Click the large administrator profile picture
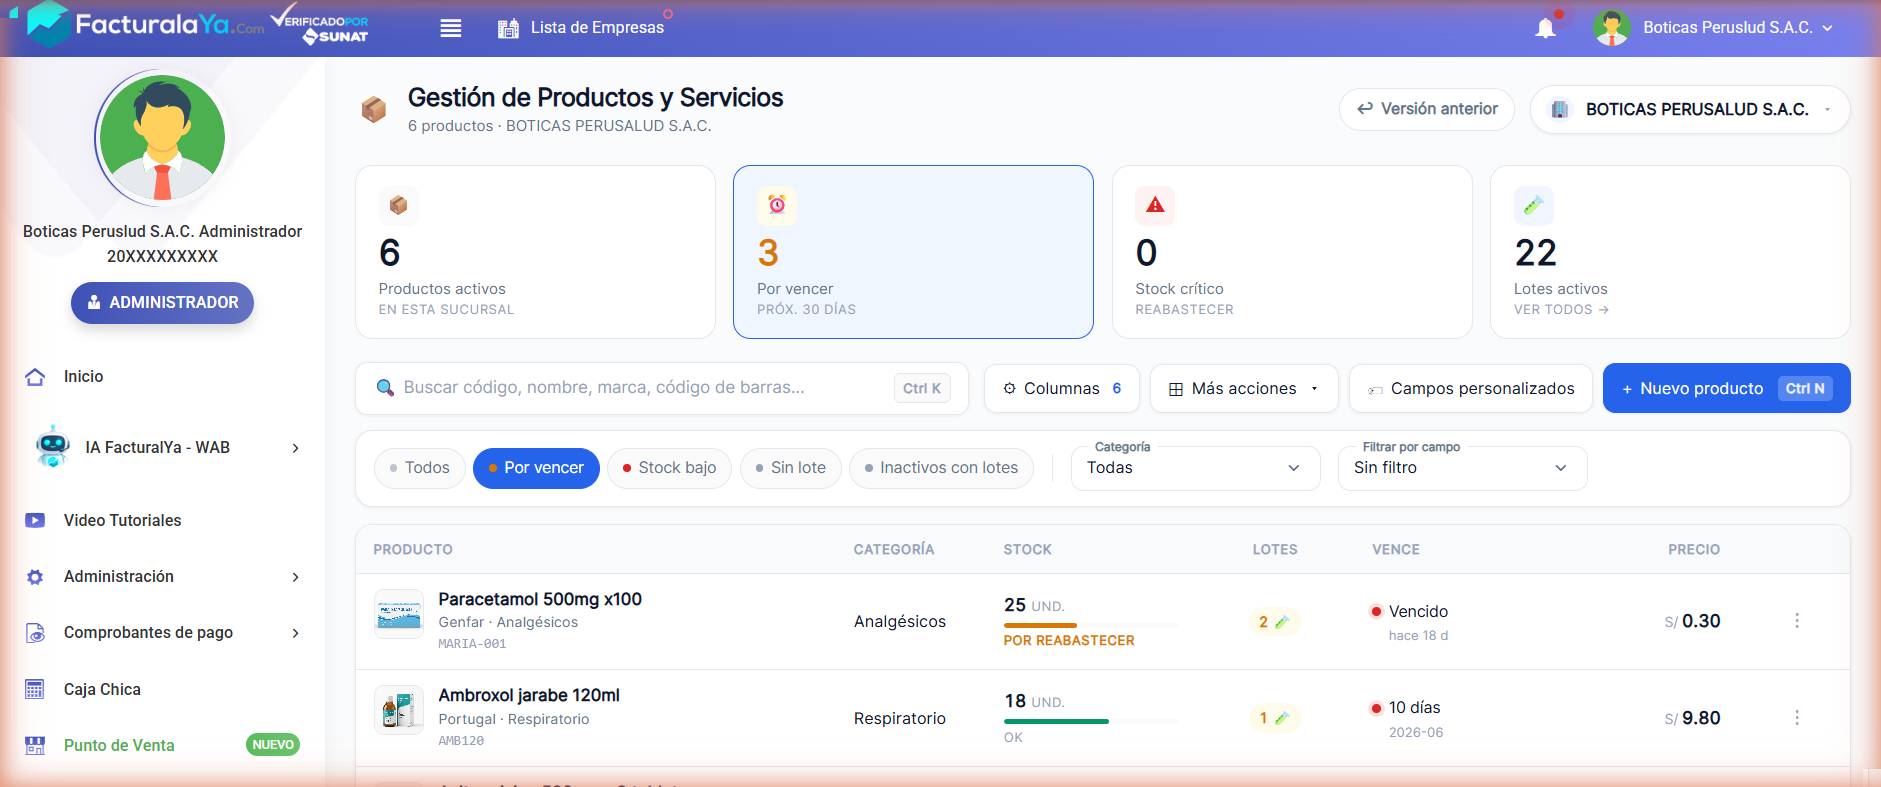 162,138
